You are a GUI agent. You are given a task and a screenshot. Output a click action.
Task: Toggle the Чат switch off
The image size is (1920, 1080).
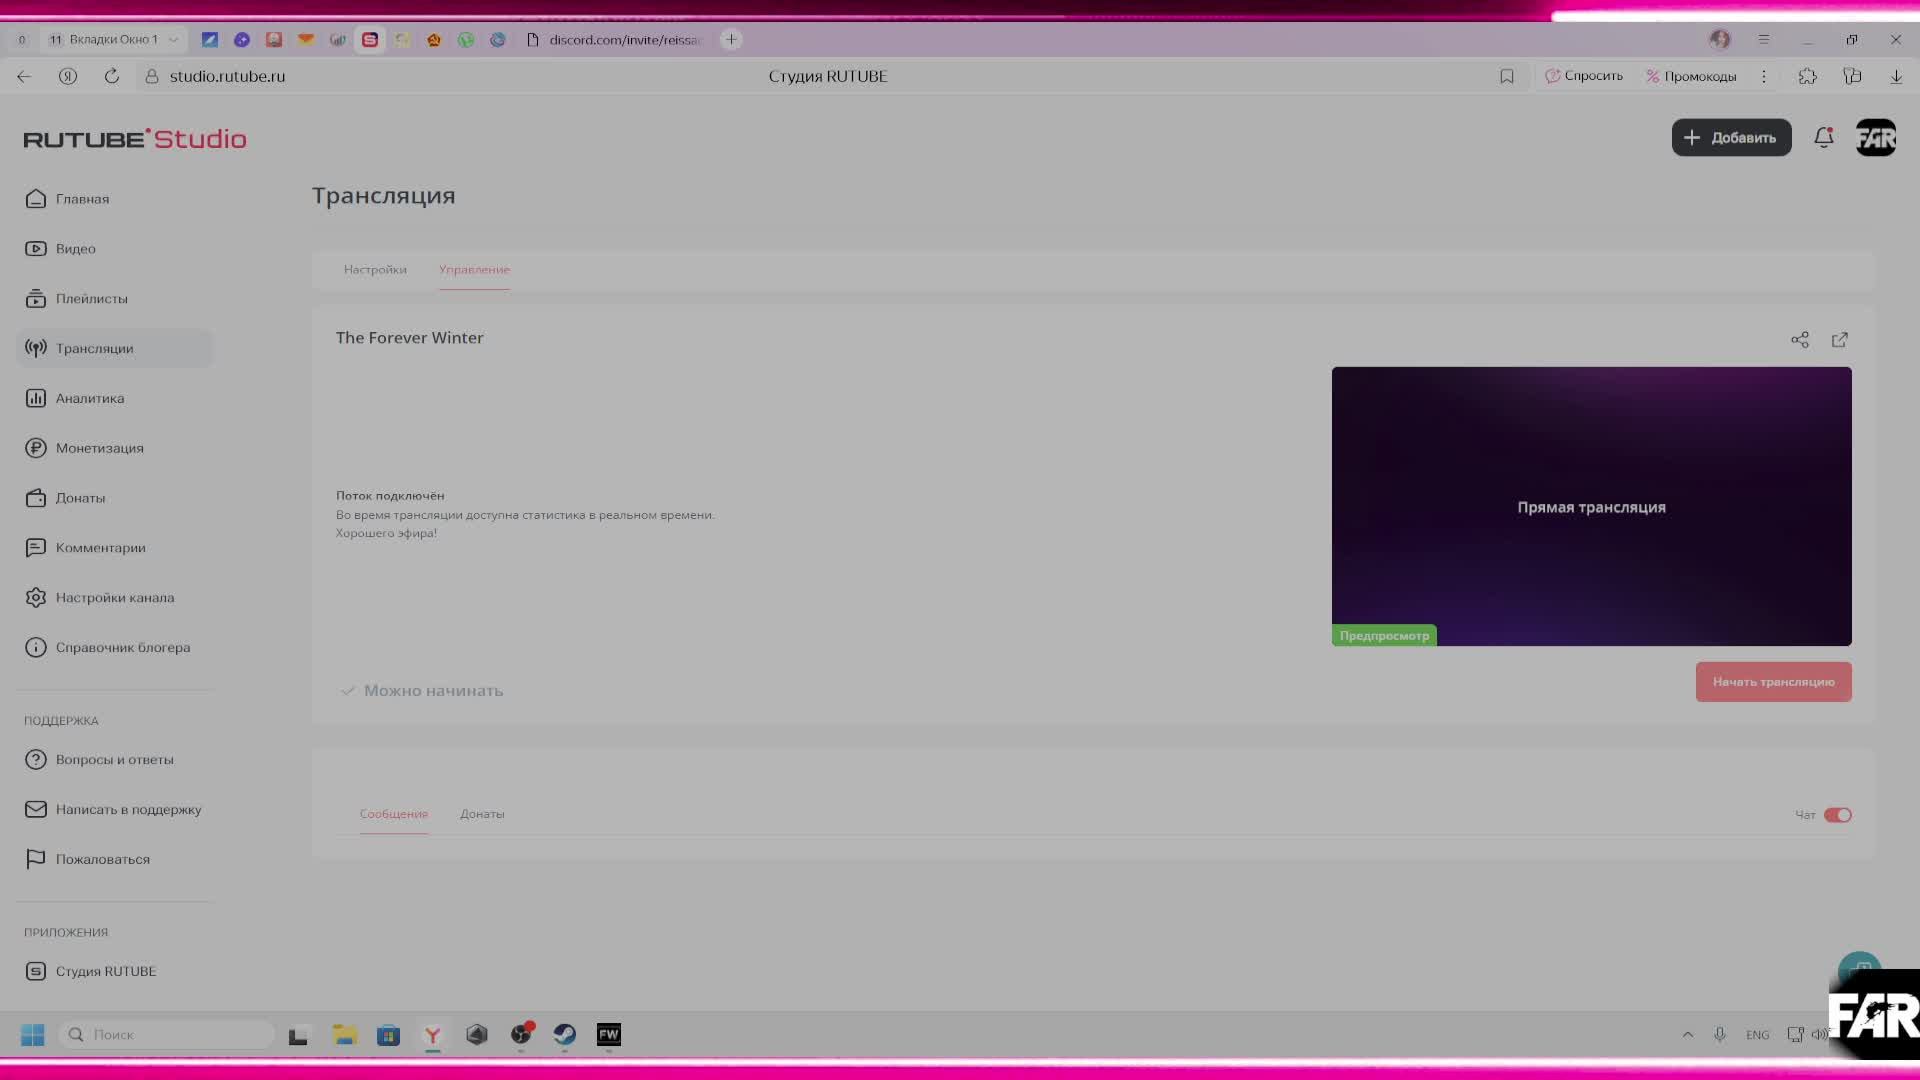tap(1837, 815)
